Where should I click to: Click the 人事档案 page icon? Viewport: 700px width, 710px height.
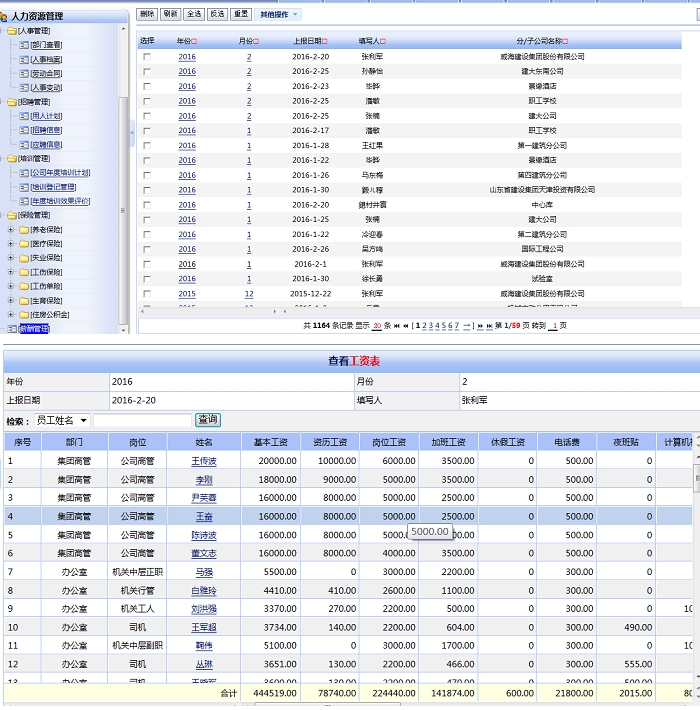tap(24, 59)
